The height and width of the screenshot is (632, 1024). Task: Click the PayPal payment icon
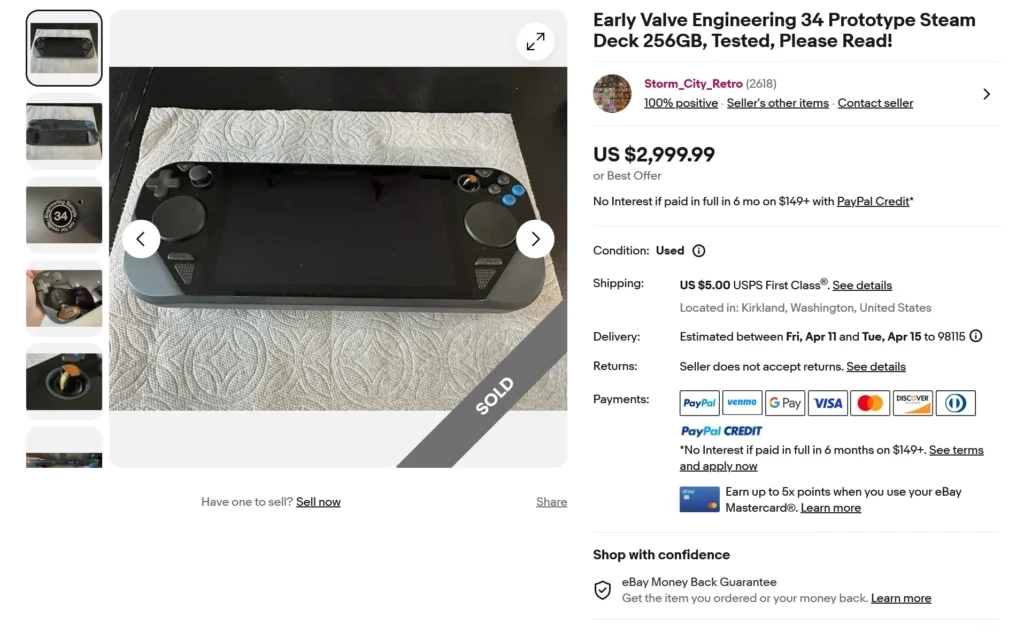700,403
